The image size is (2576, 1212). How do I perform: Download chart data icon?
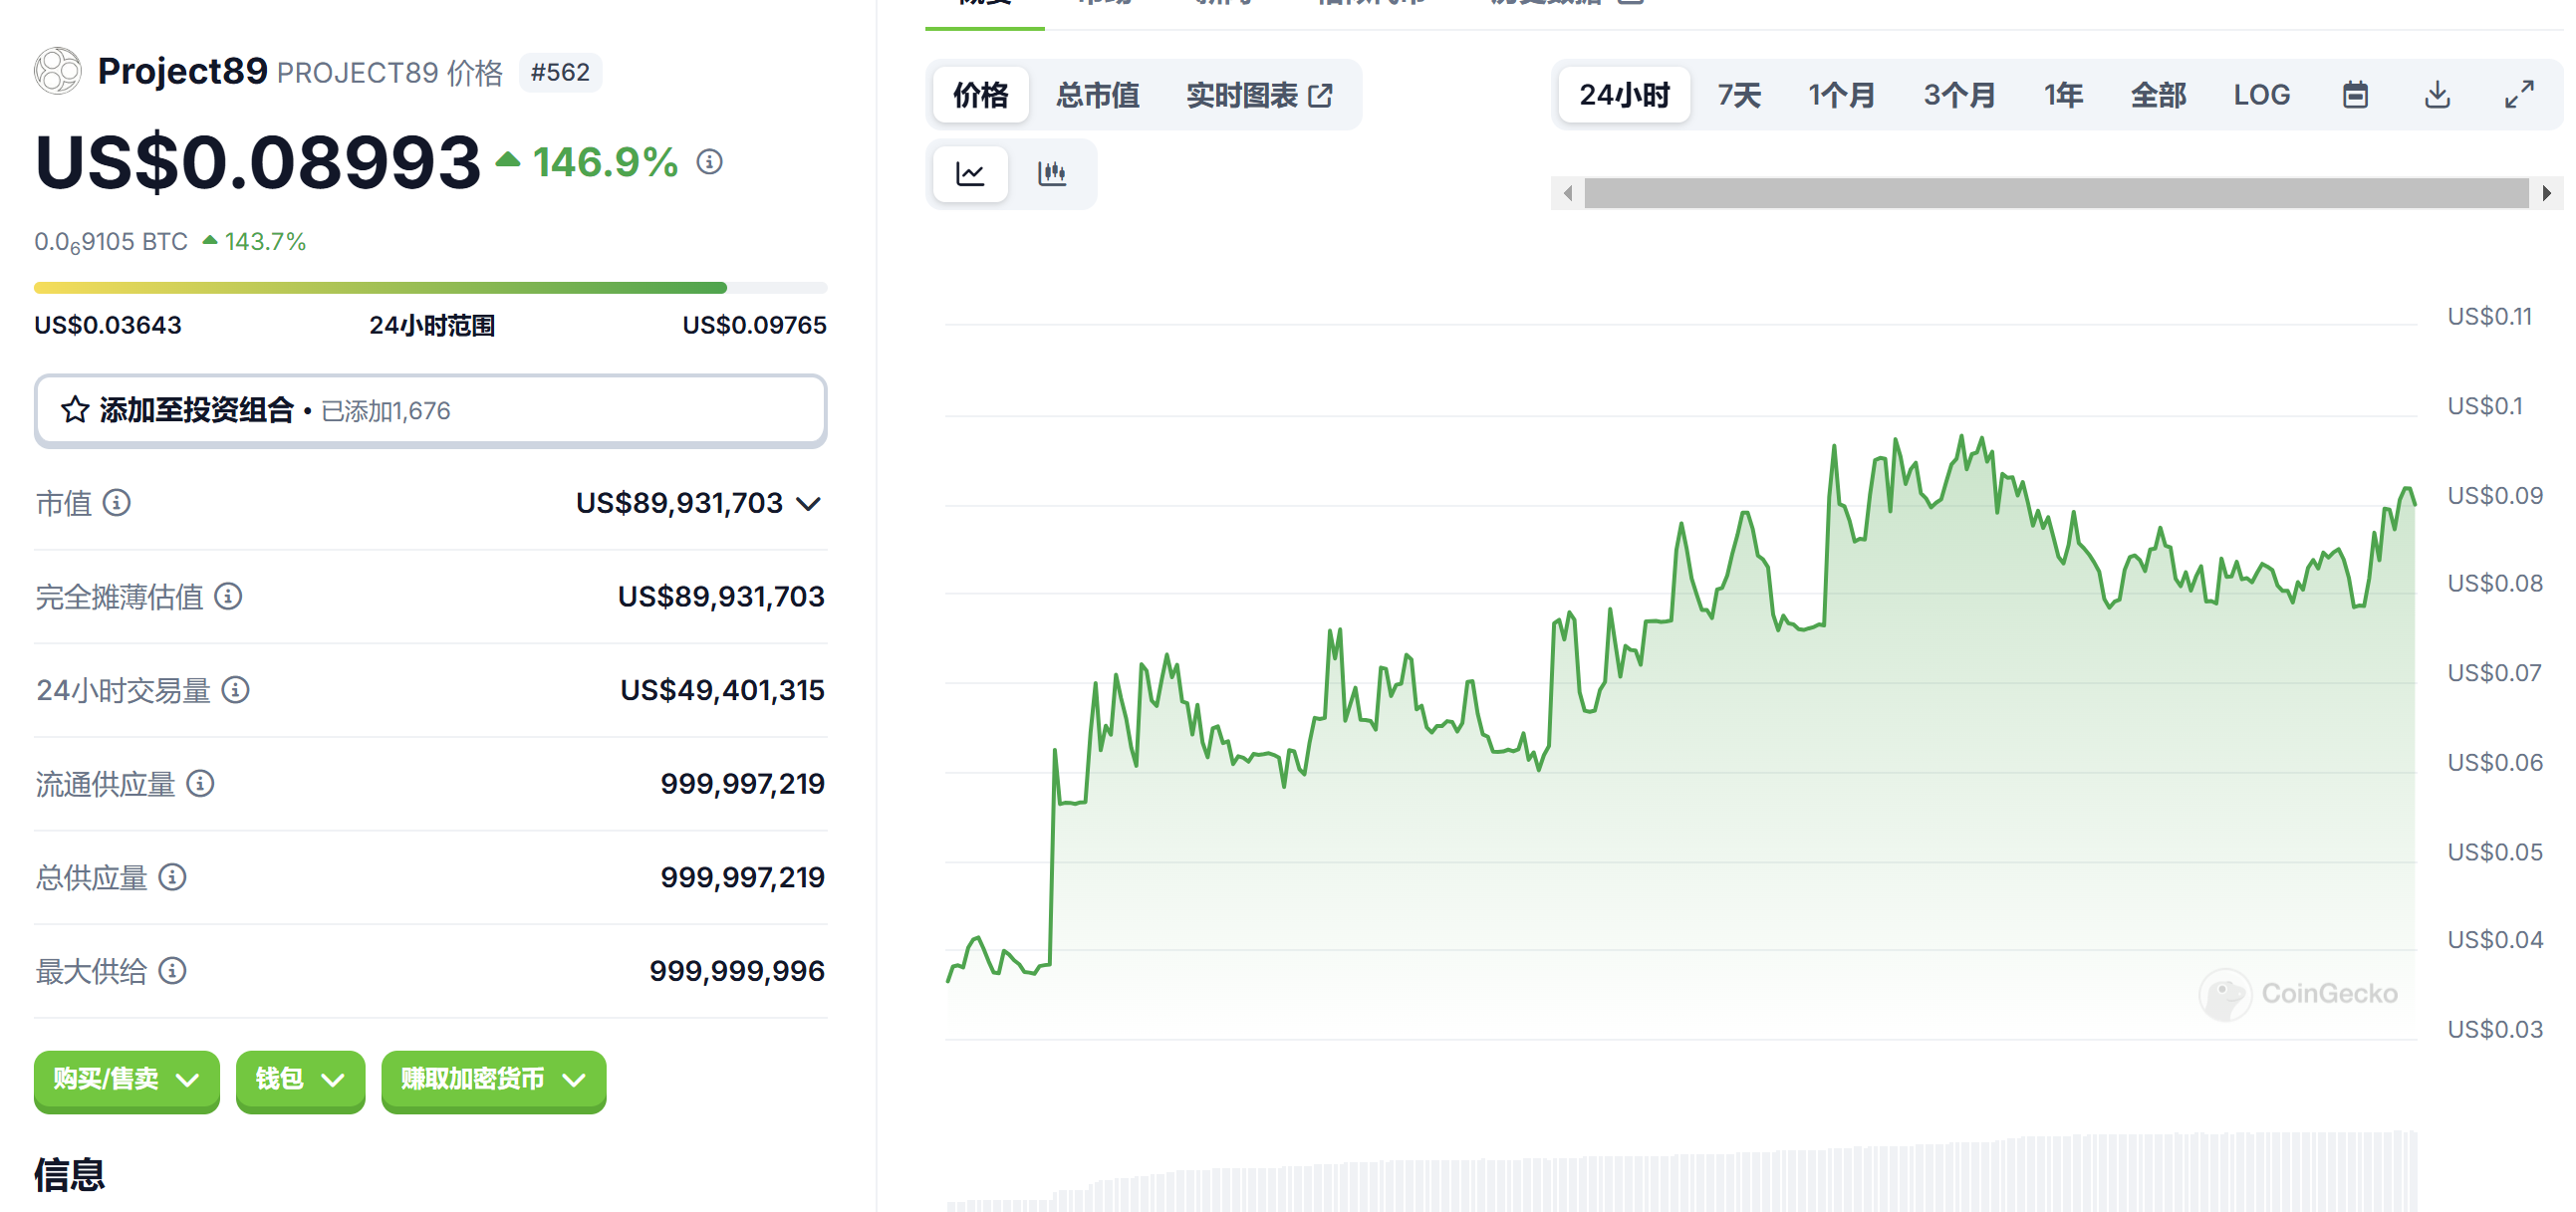tap(2438, 95)
